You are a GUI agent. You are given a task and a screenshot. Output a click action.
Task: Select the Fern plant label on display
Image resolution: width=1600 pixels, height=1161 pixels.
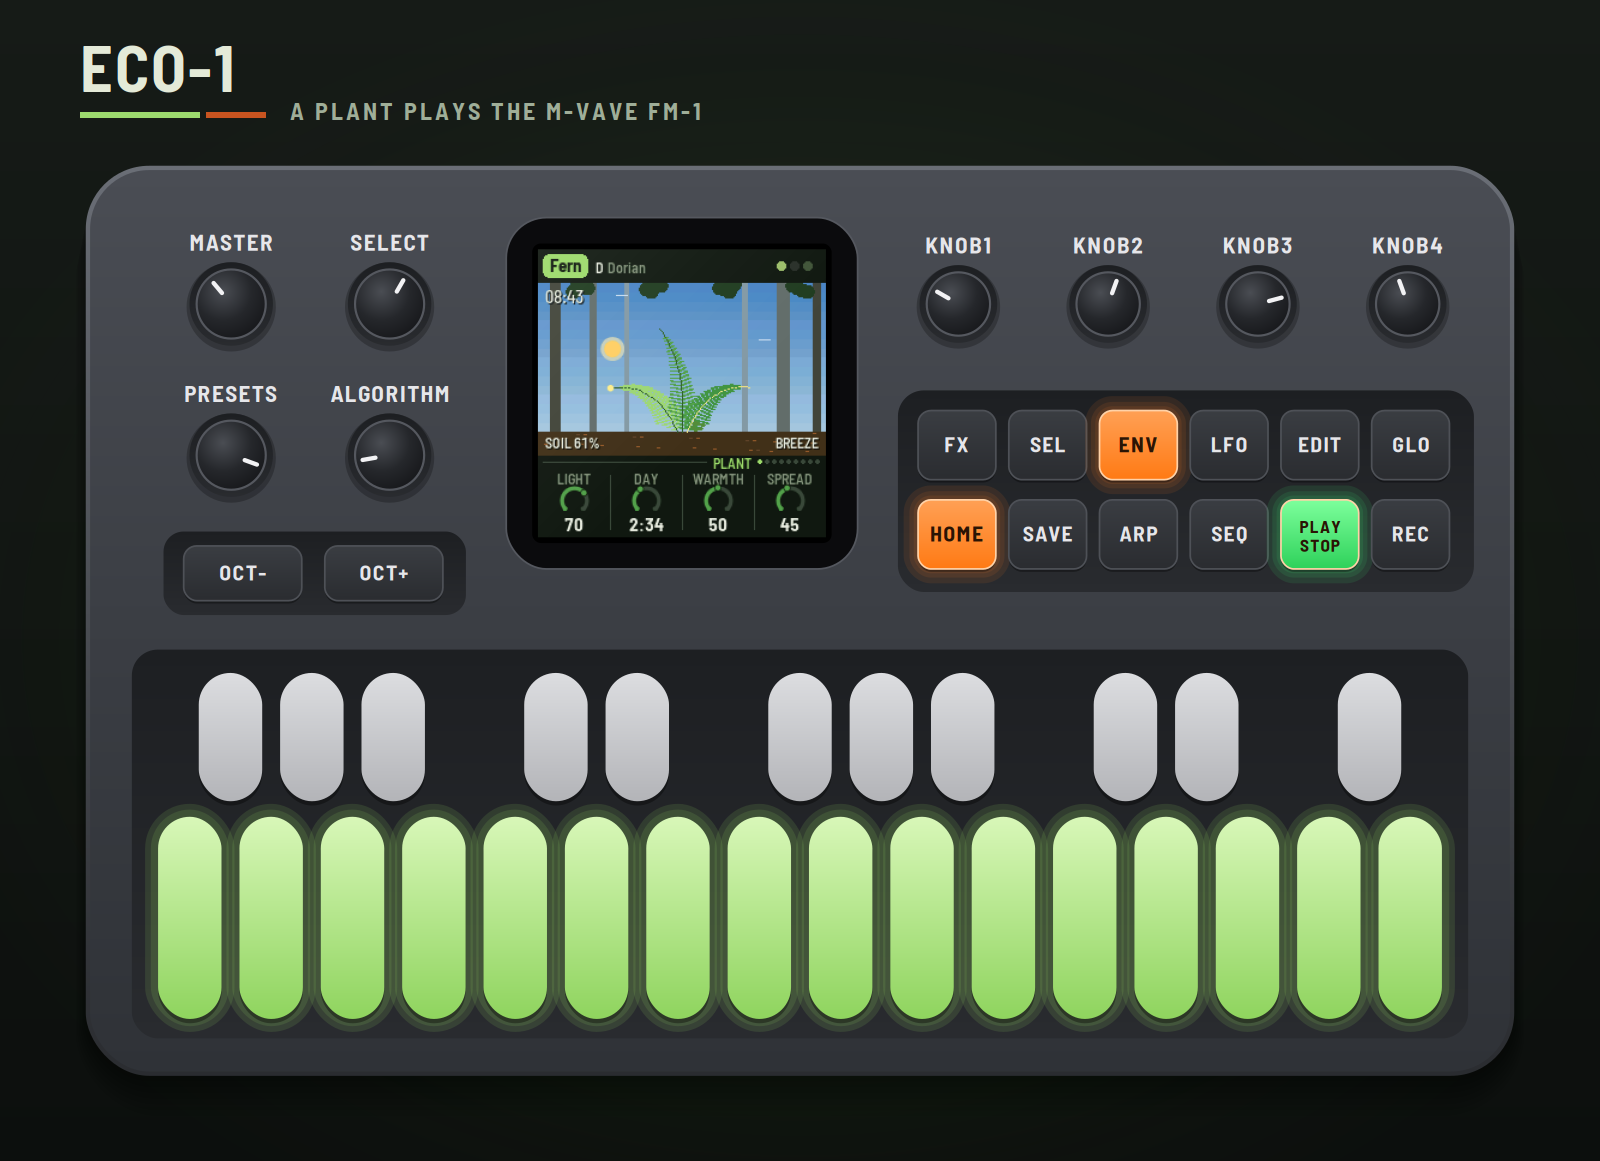pos(565,266)
